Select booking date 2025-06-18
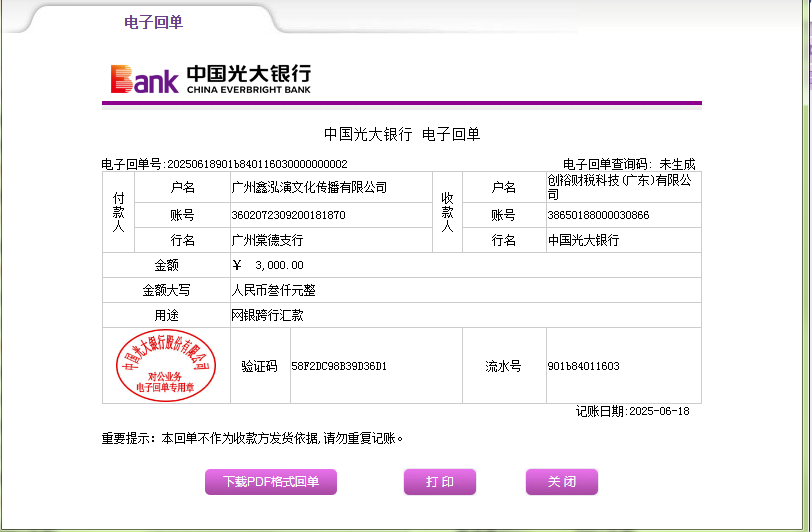The image size is (812, 532). click(659, 411)
